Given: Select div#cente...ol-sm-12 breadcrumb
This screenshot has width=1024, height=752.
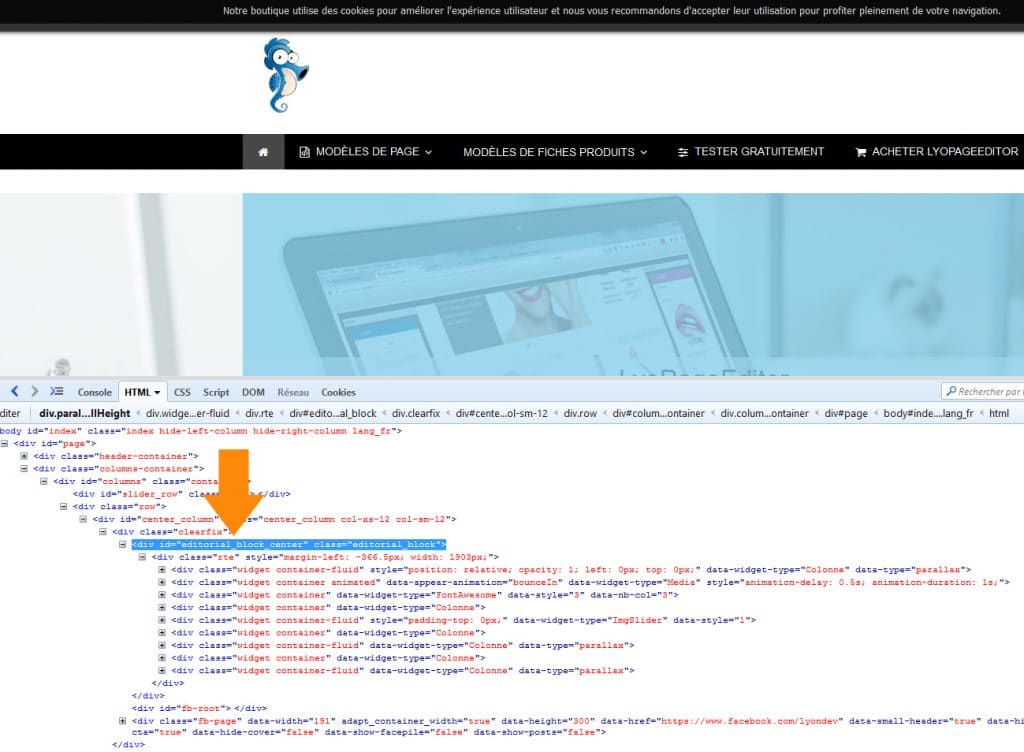Looking at the screenshot, I should [502, 413].
